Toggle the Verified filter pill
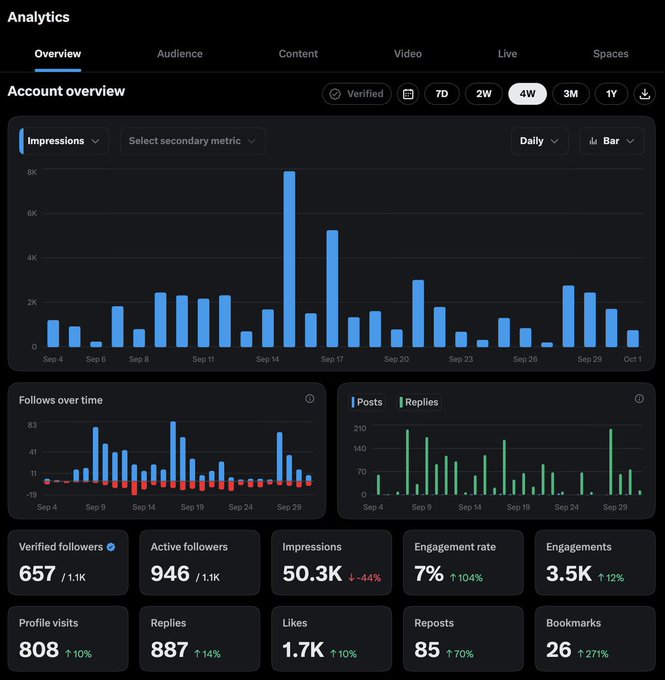The height and width of the screenshot is (680, 665). pos(357,94)
